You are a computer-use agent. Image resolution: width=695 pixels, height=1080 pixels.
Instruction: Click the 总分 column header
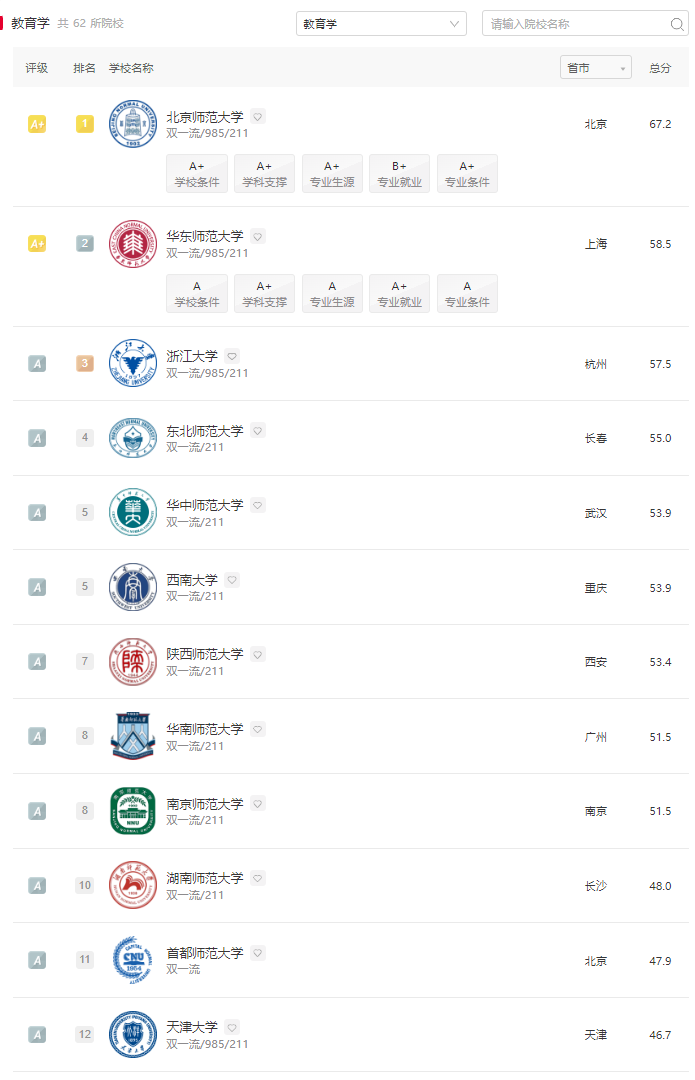pos(660,67)
